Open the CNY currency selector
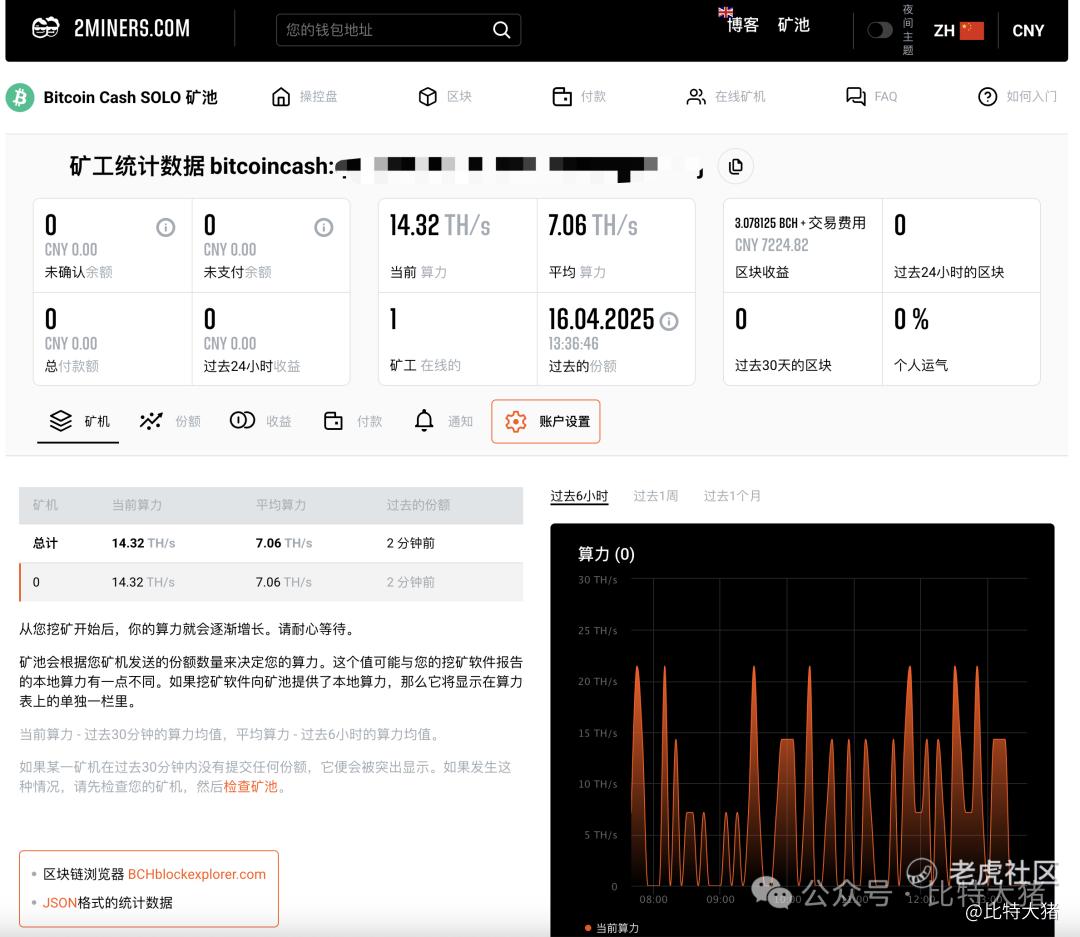 (x=1028, y=30)
